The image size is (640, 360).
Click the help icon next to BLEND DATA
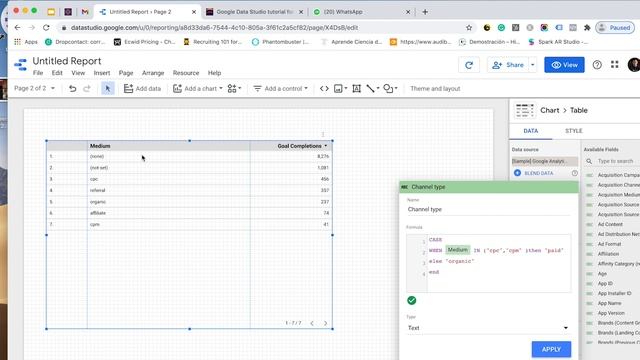[575, 173]
